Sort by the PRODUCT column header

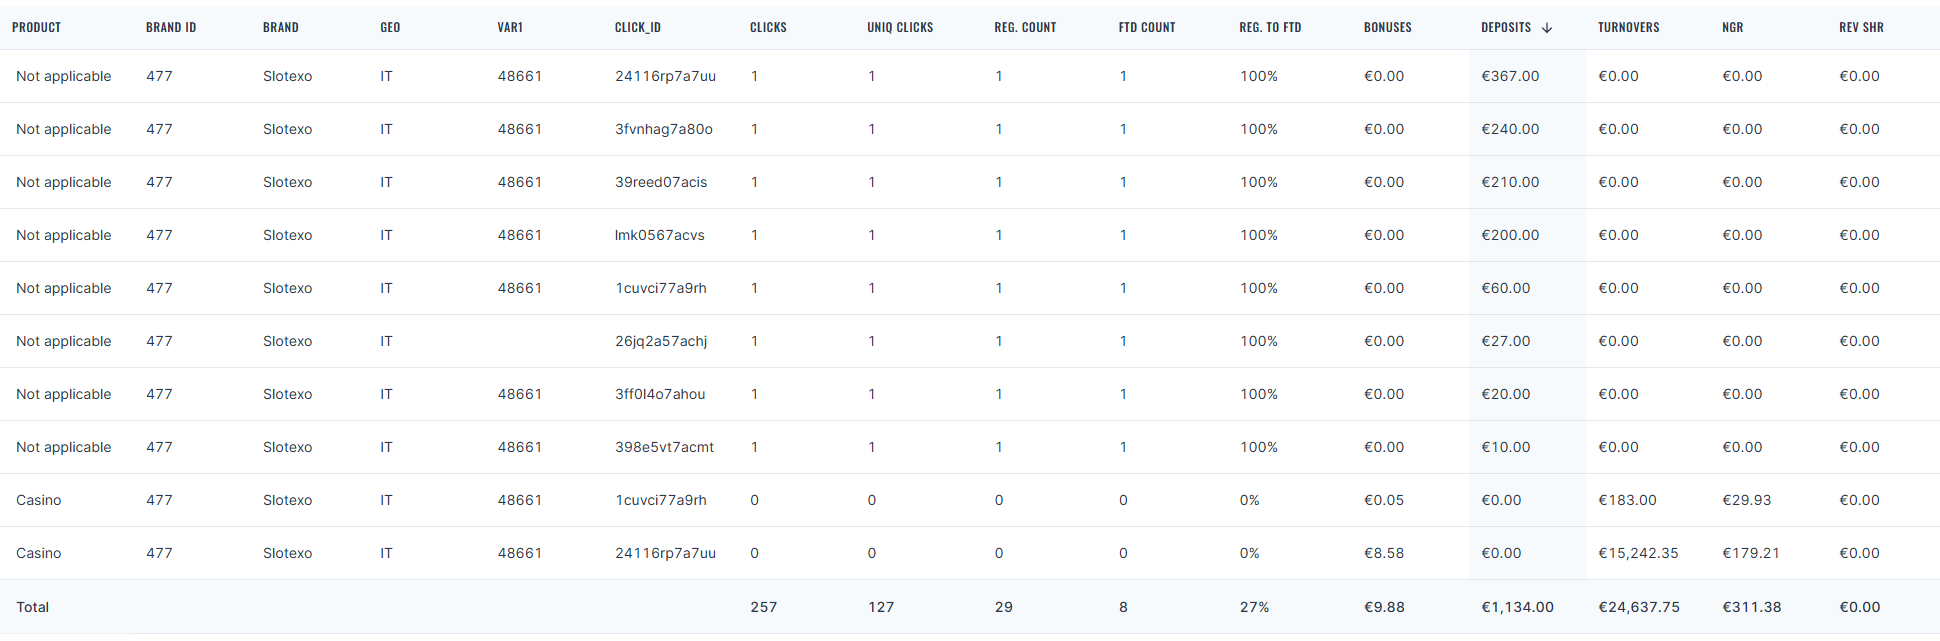point(36,28)
